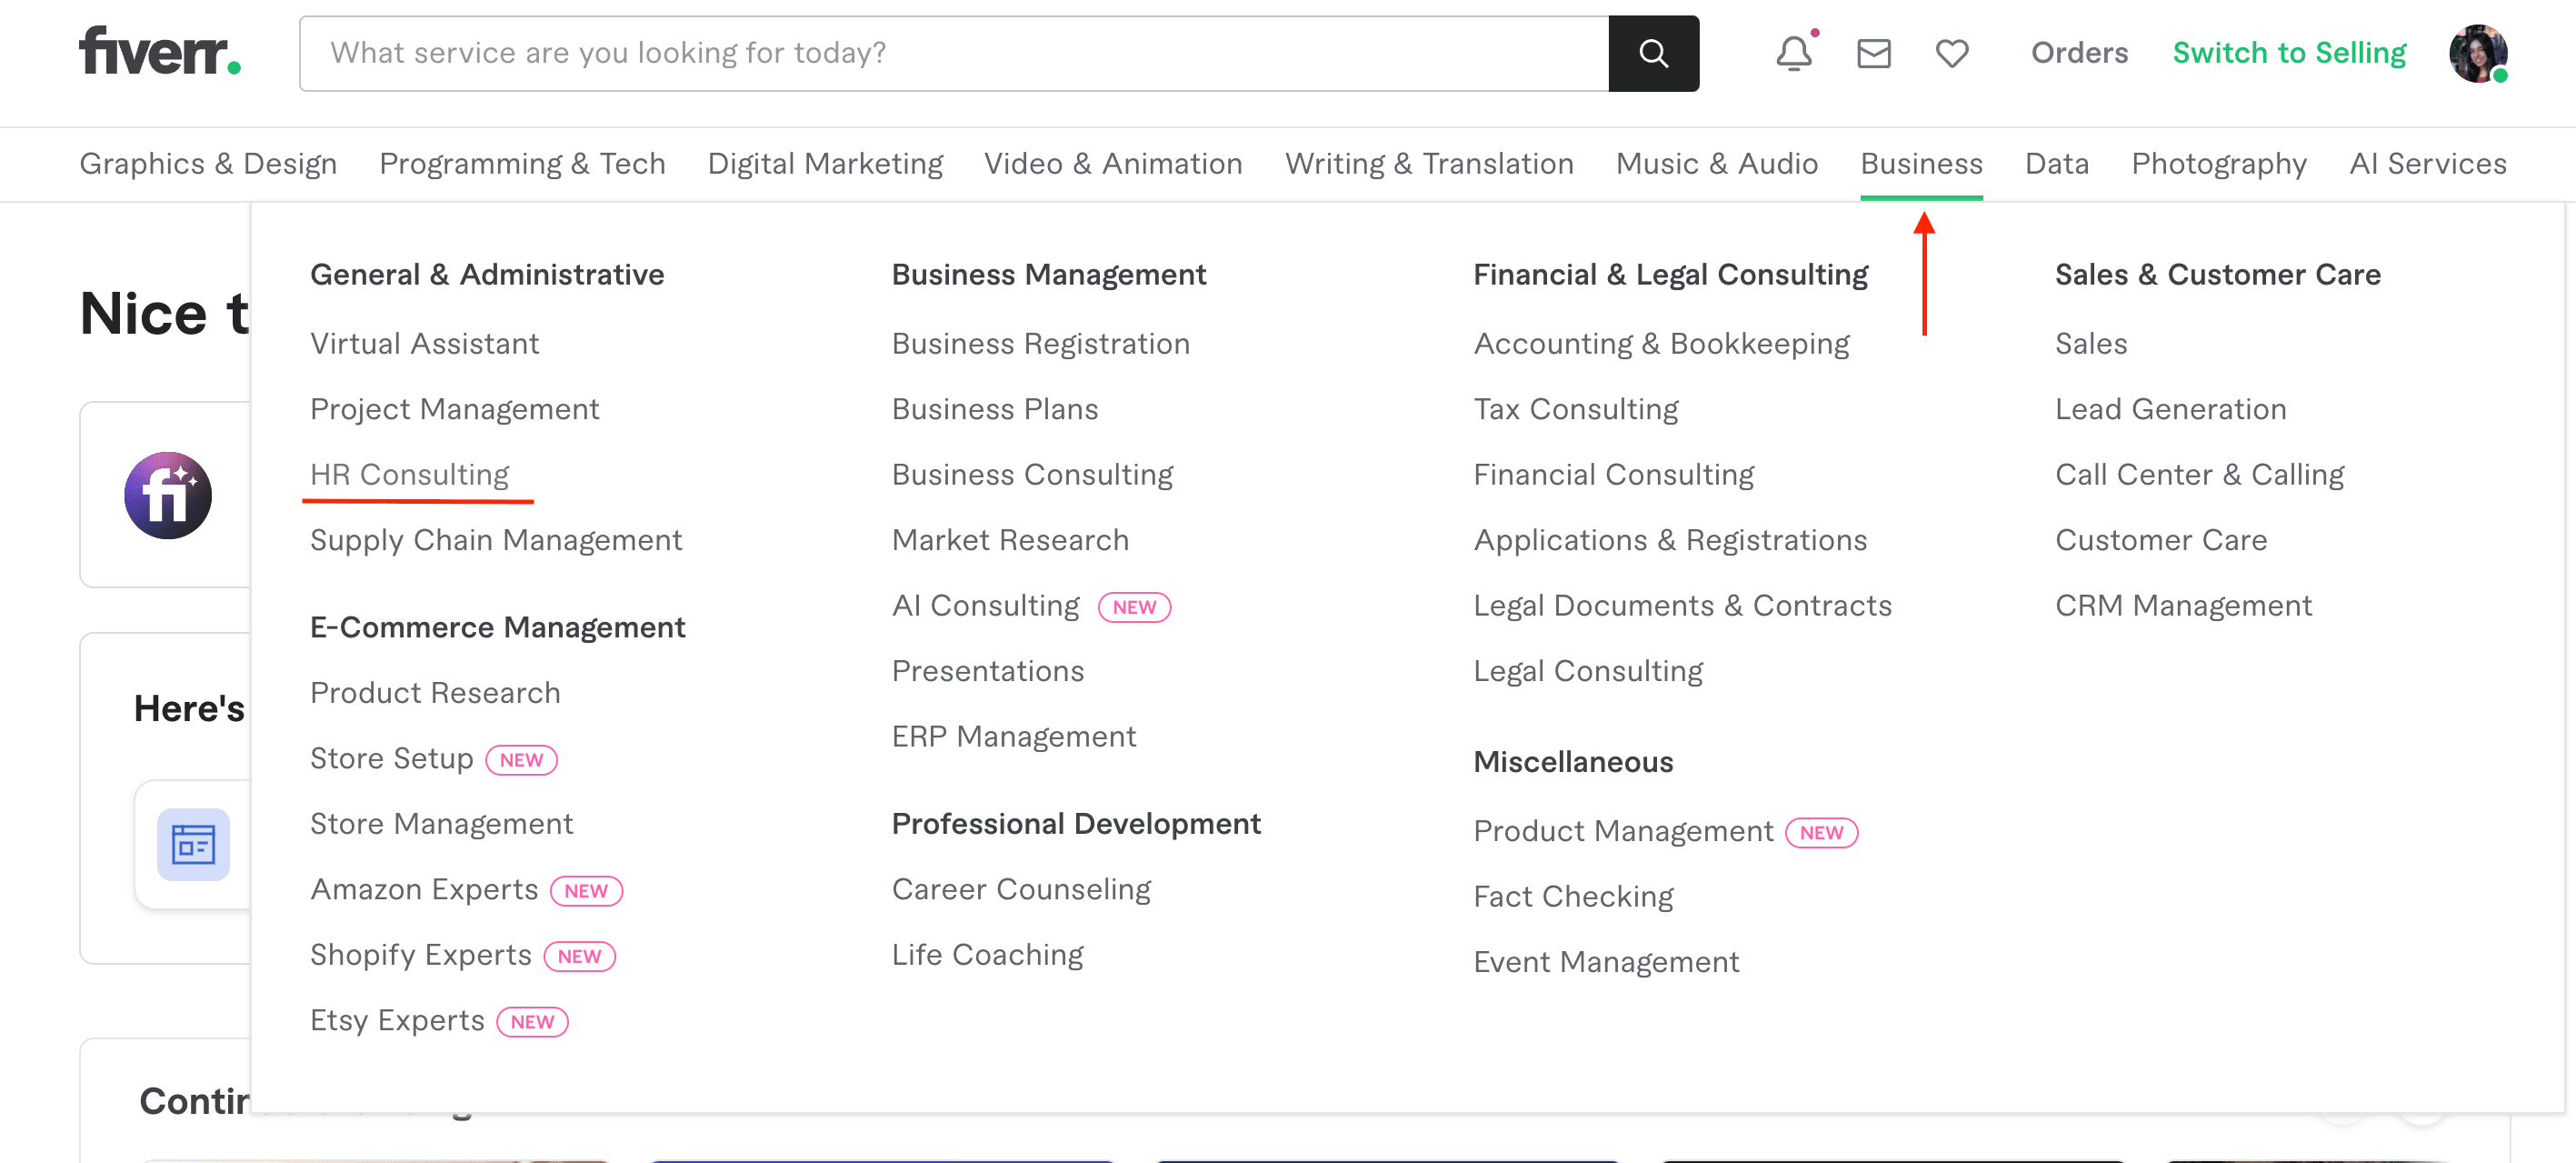Click Switch to Selling

[2290, 53]
